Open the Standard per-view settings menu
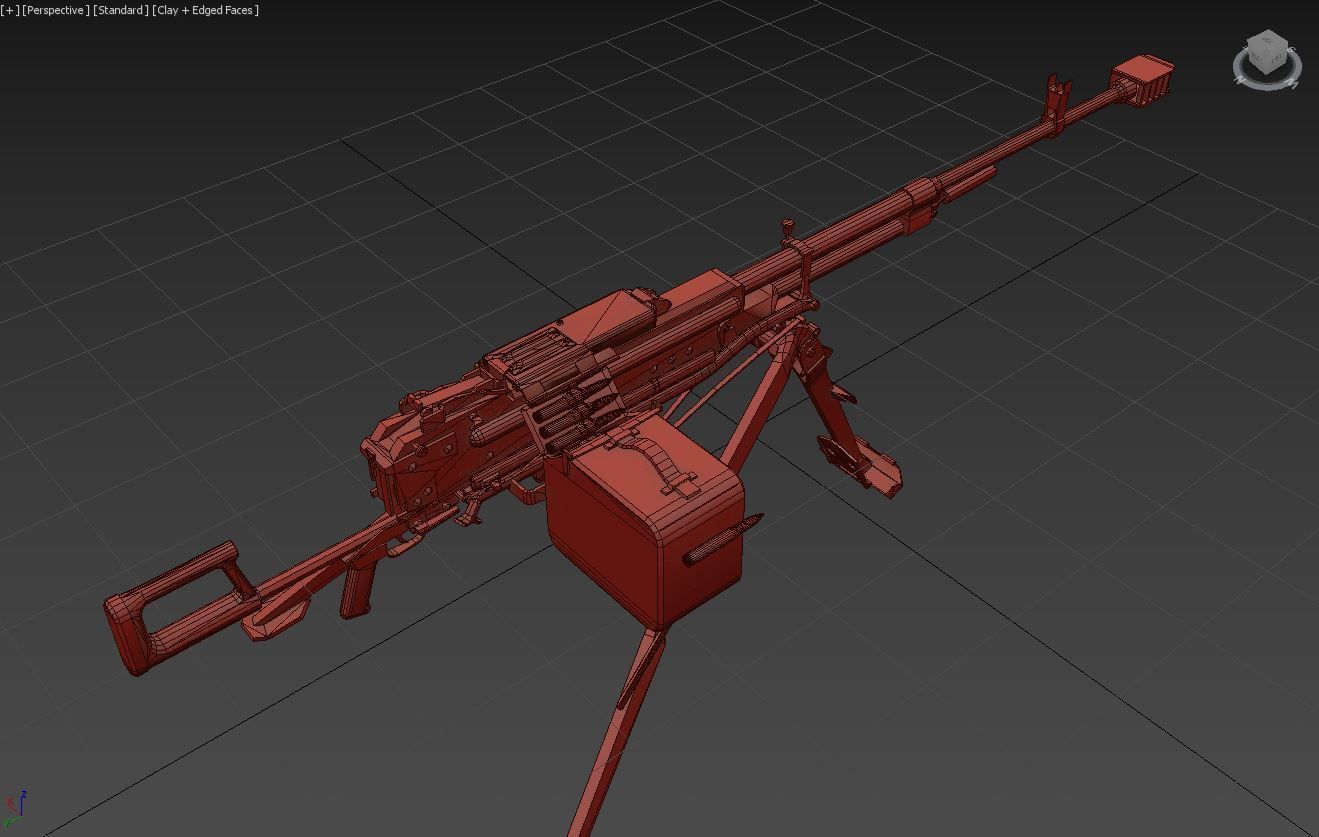Screen dimensions: 1319x837 [x=120, y=10]
